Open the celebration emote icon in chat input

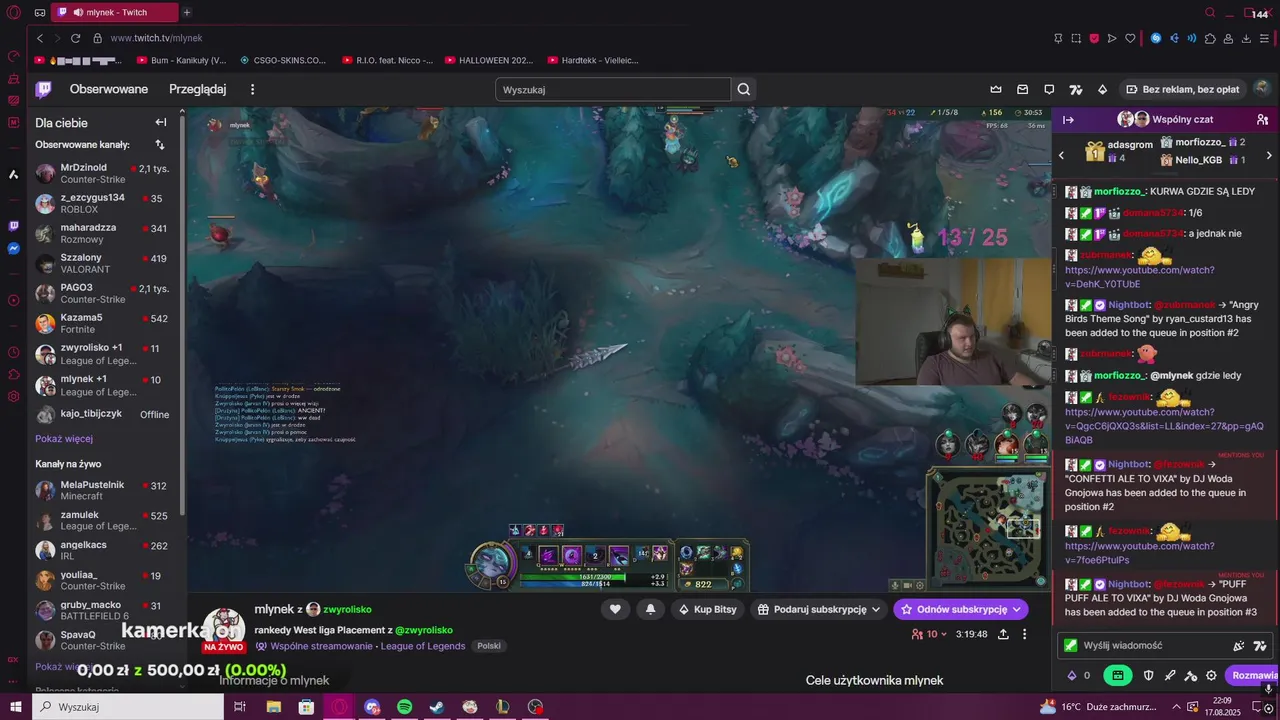pyautogui.click(x=1239, y=646)
